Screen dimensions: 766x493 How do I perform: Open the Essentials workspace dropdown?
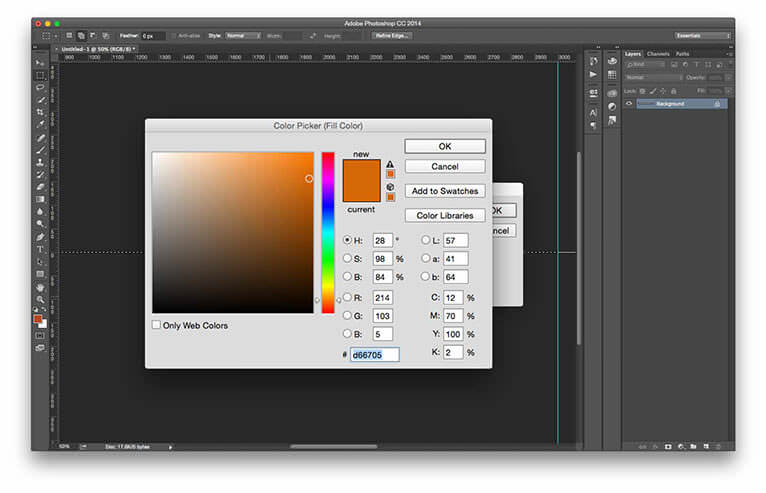(x=702, y=36)
